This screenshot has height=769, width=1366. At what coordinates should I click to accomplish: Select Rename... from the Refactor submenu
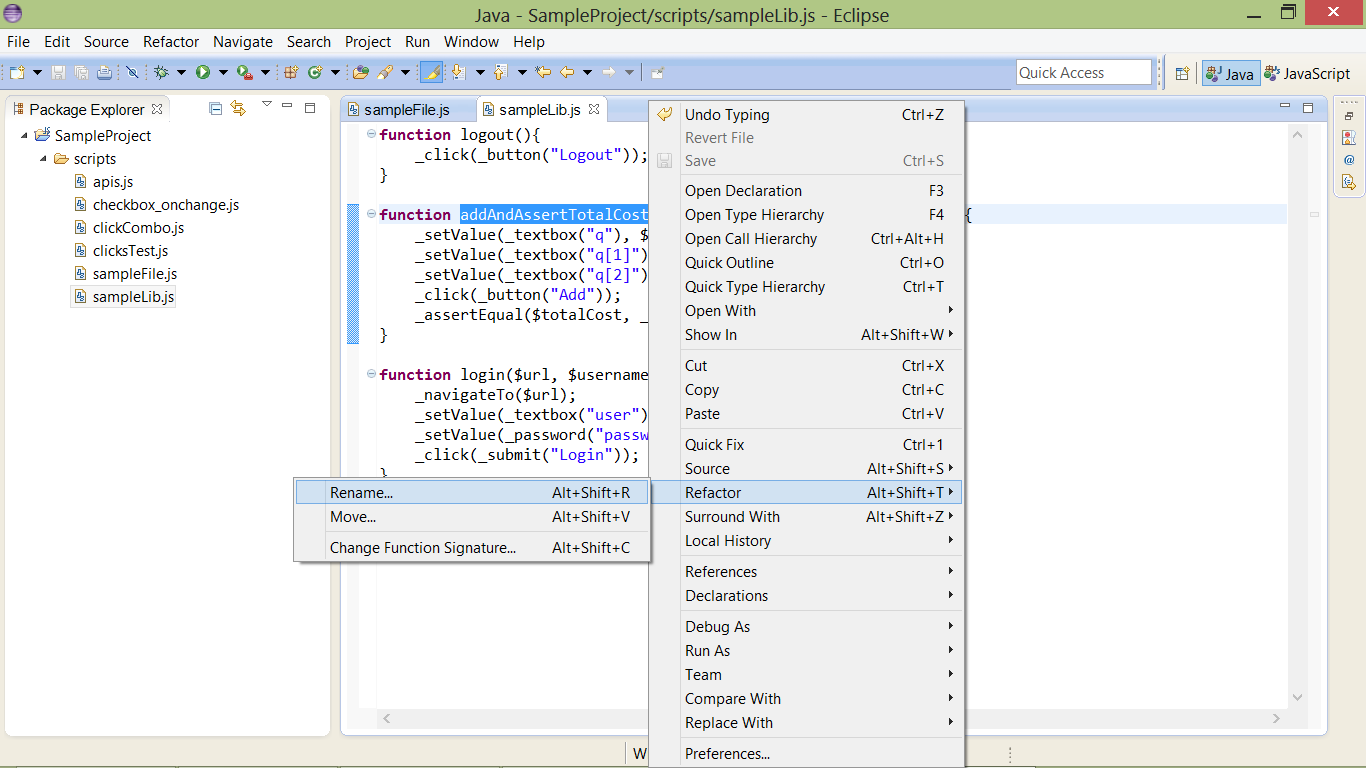click(361, 492)
